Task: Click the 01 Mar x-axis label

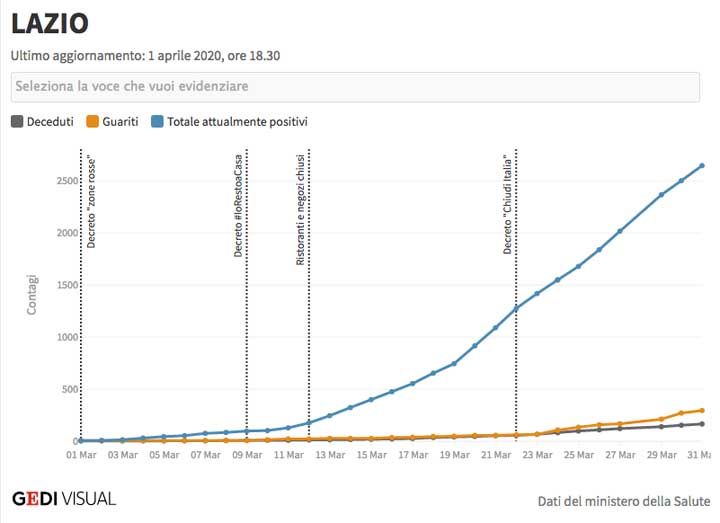Action: (x=81, y=455)
